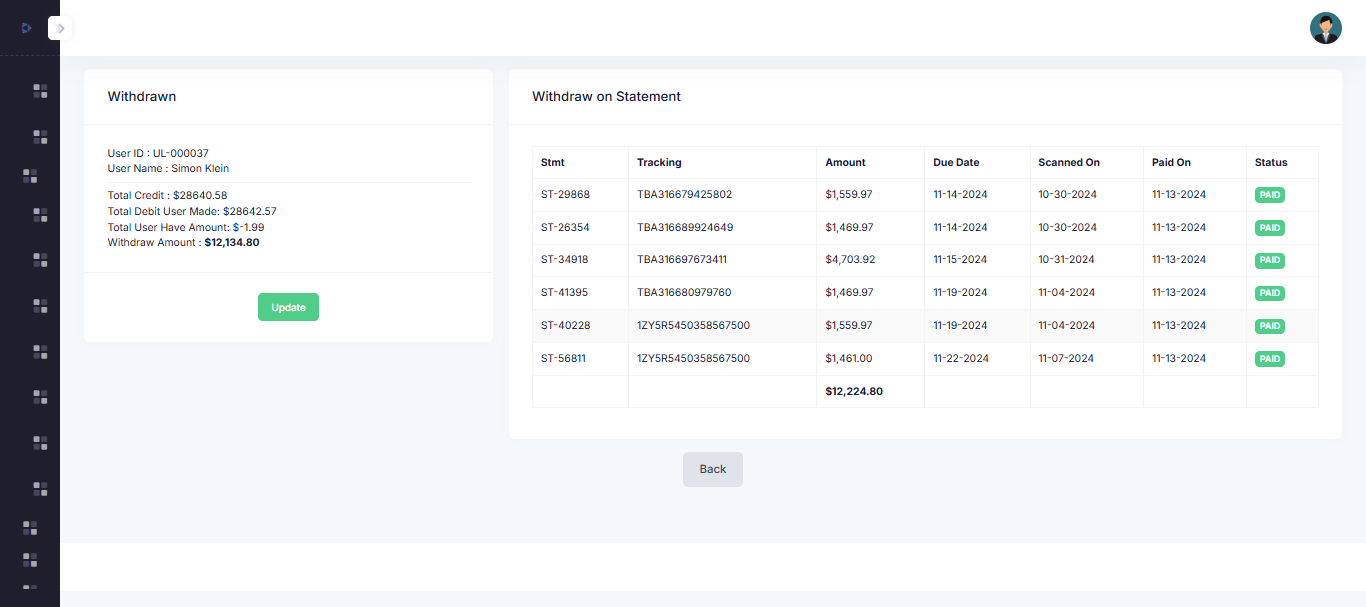Click the app logo in top-left corner

[x=27, y=27]
